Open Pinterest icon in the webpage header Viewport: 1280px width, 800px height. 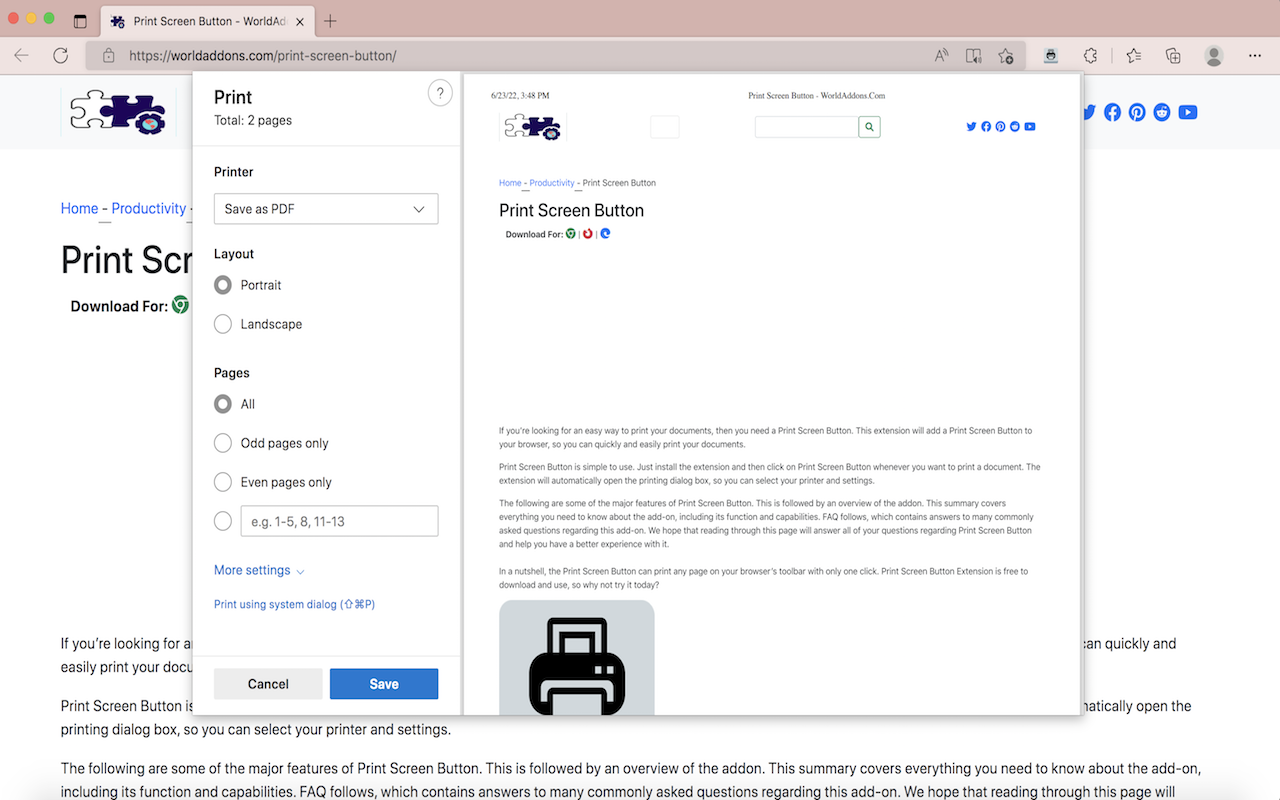tap(1137, 112)
